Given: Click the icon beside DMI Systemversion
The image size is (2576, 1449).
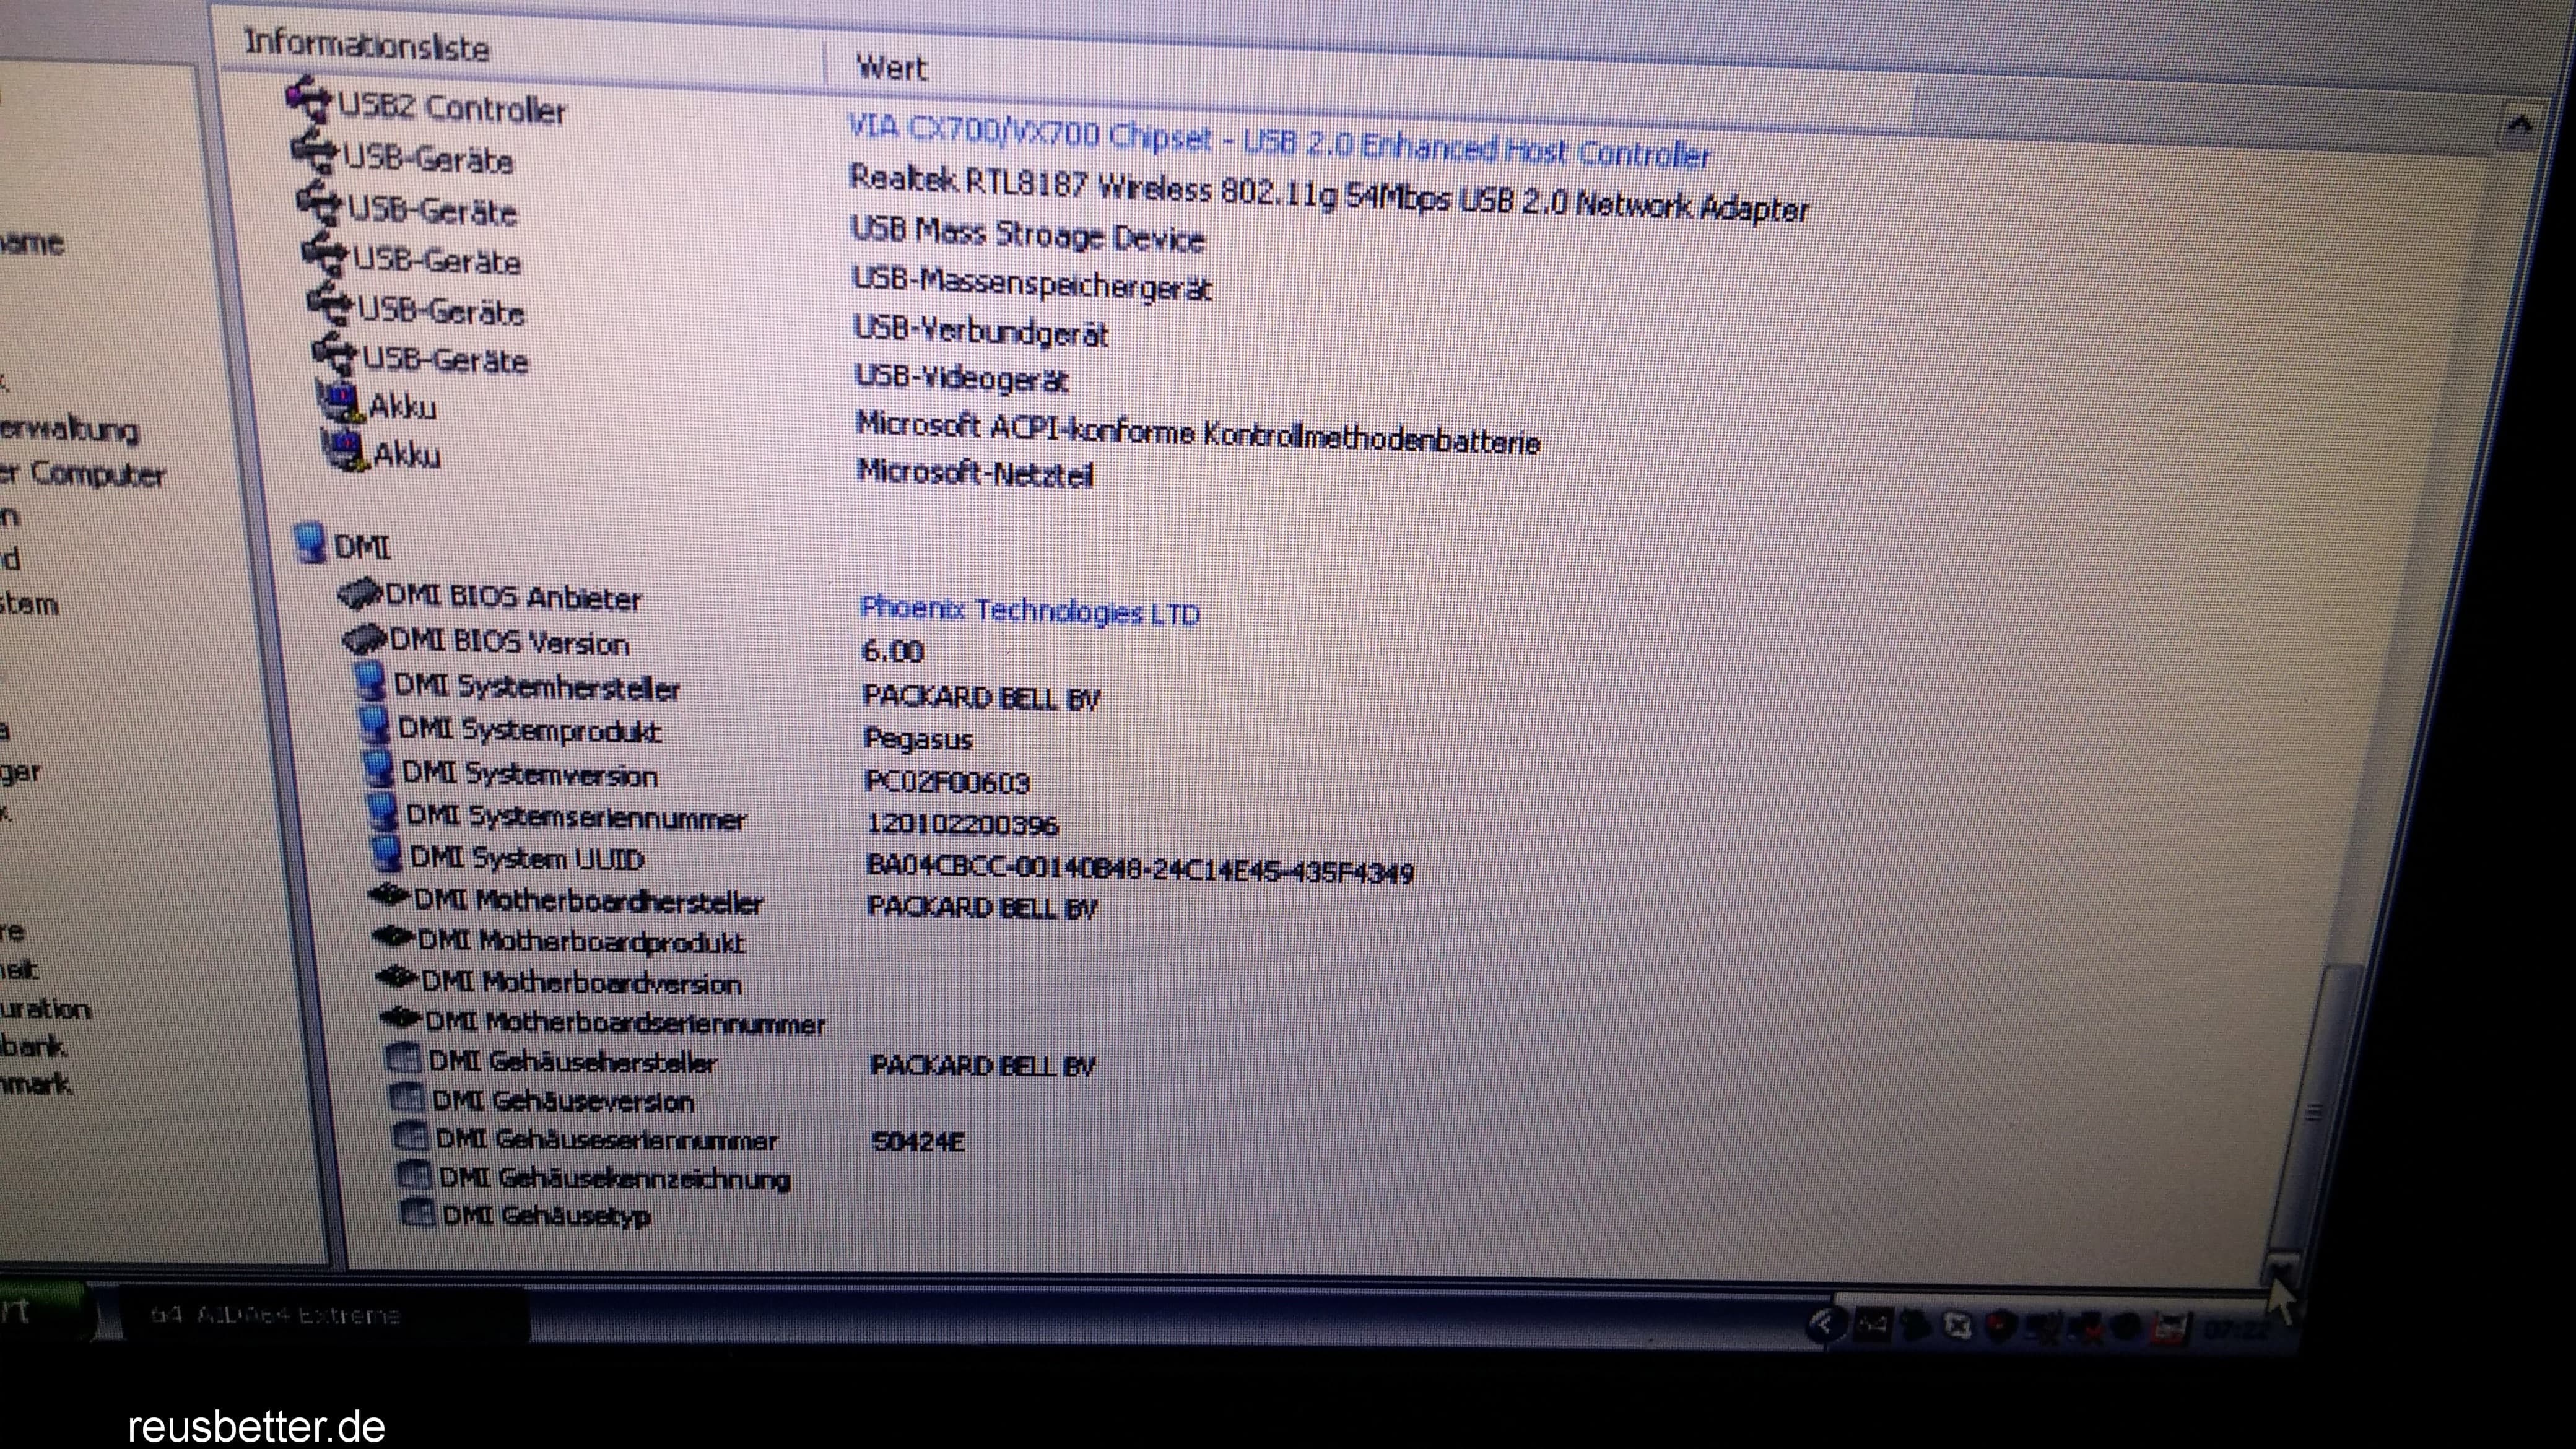Looking at the screenshot, I should coord(379,769).
